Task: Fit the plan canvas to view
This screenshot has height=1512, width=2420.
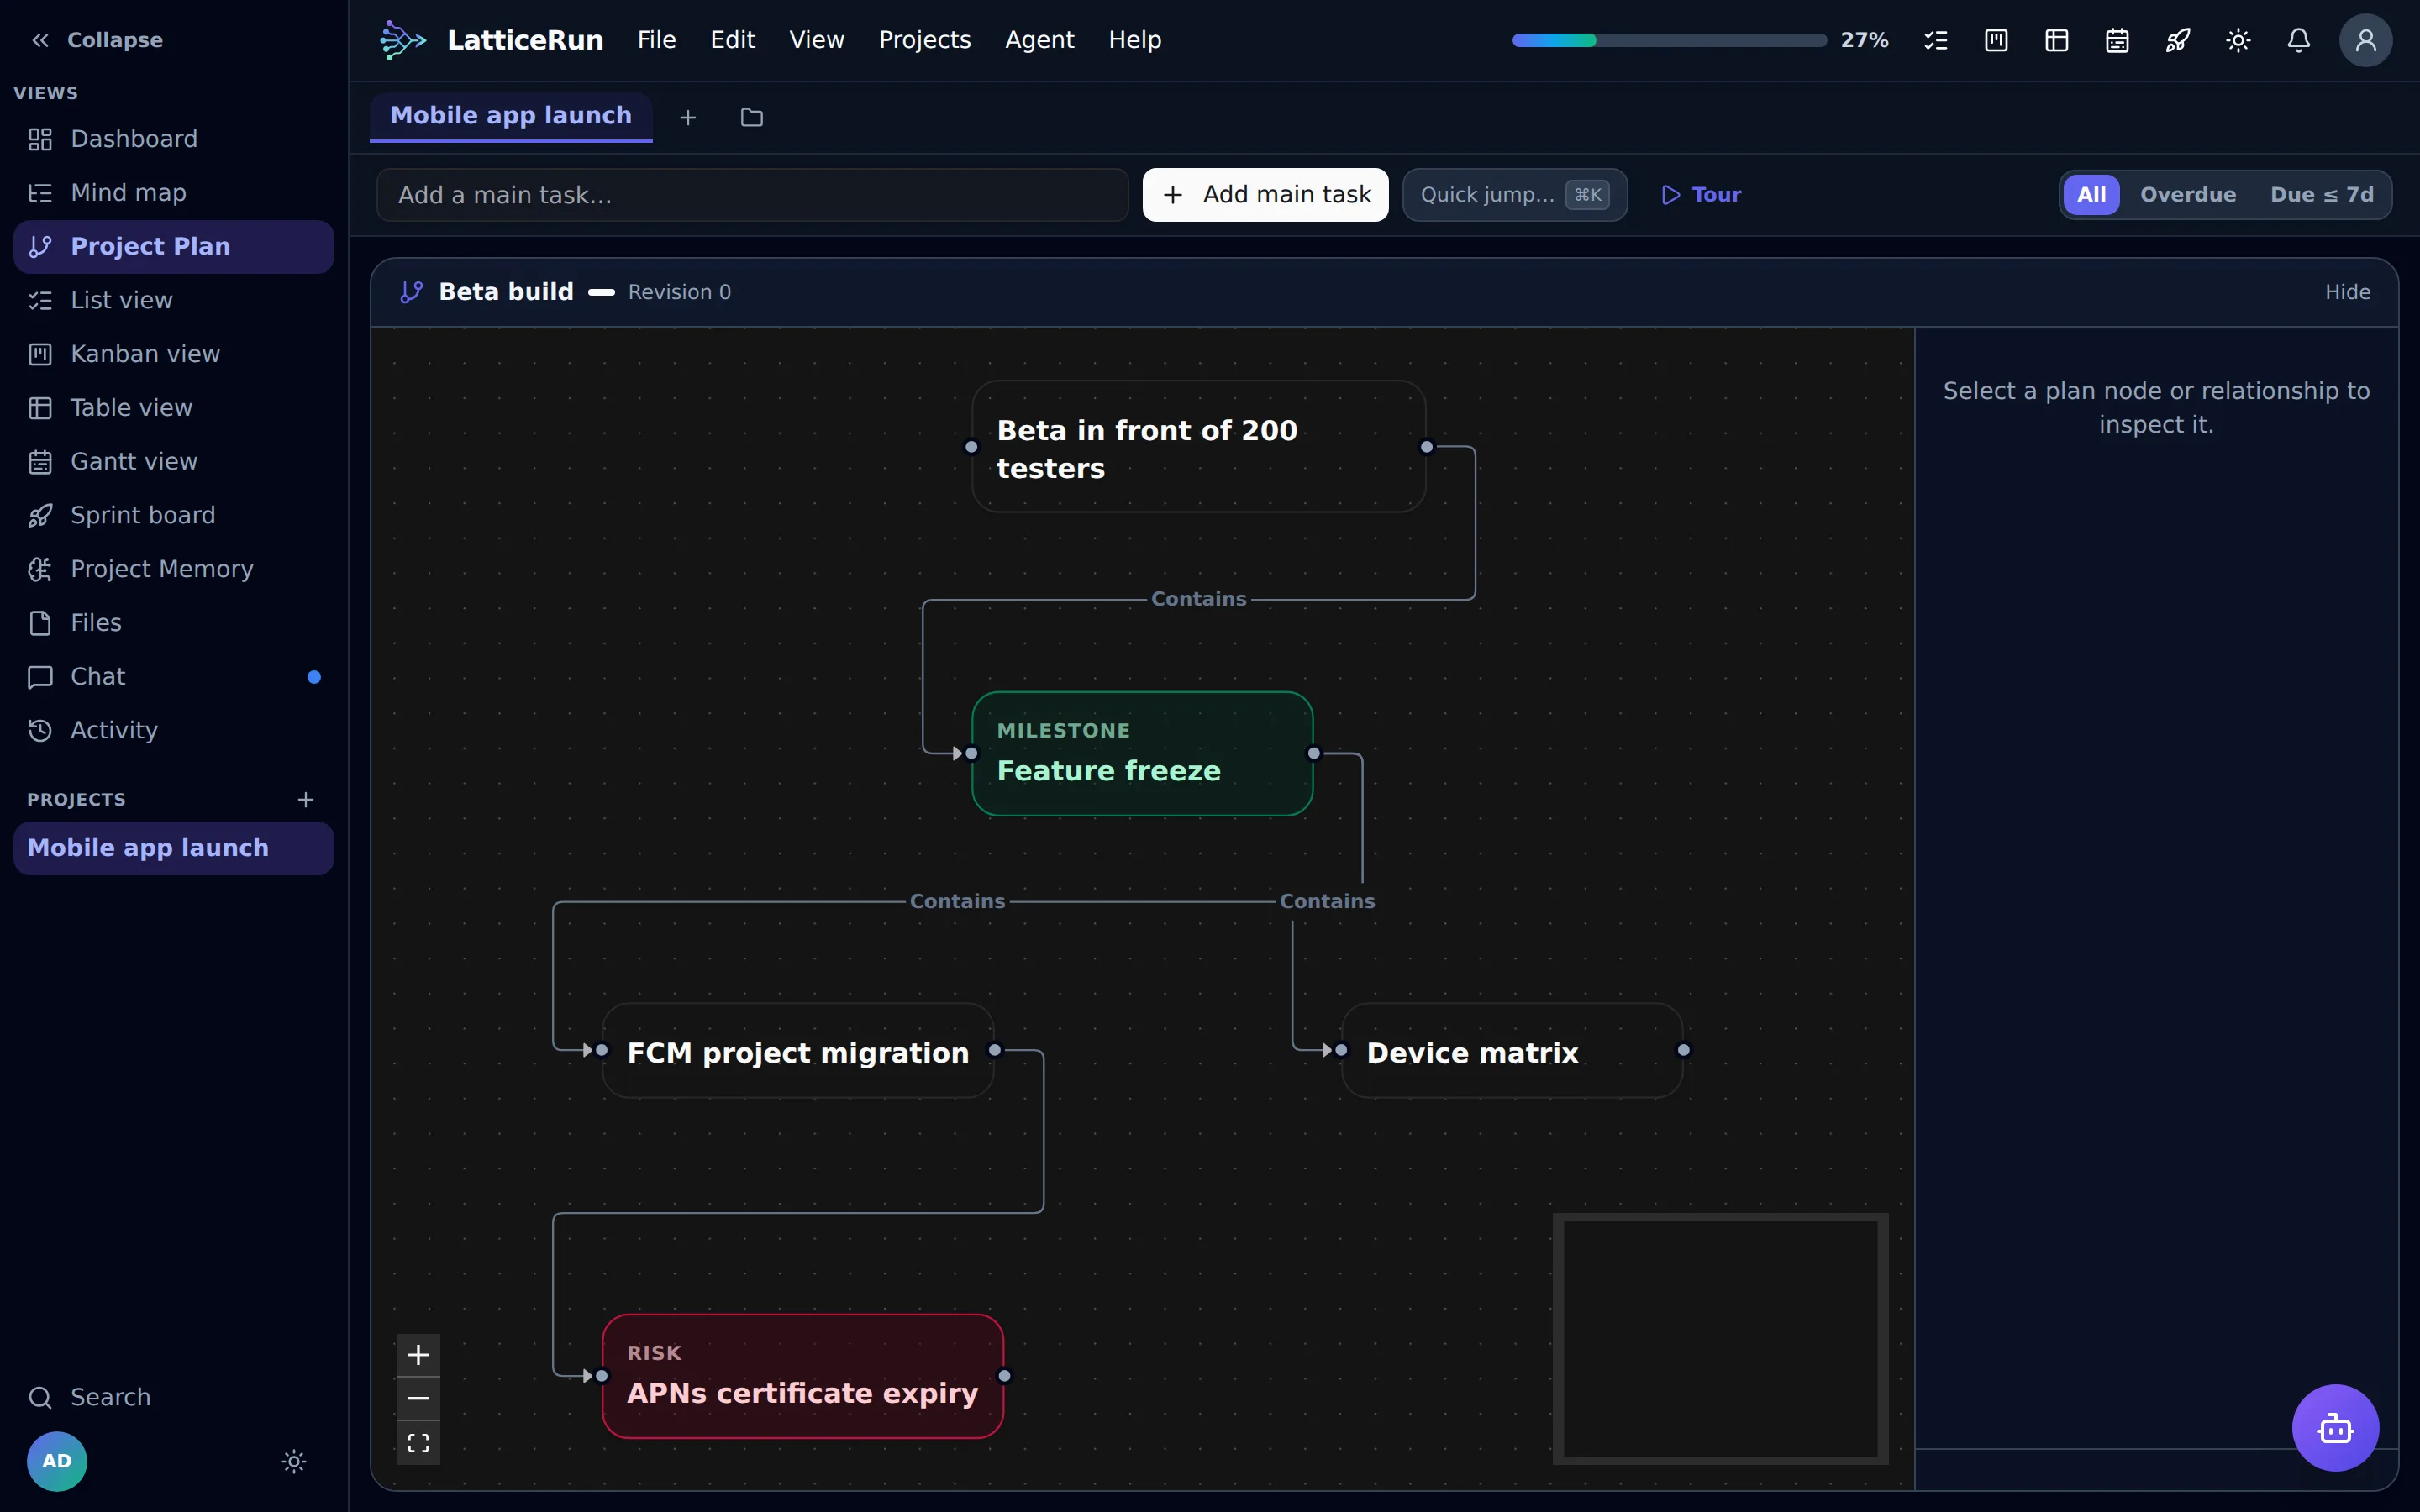Action: pos(418,1442)
